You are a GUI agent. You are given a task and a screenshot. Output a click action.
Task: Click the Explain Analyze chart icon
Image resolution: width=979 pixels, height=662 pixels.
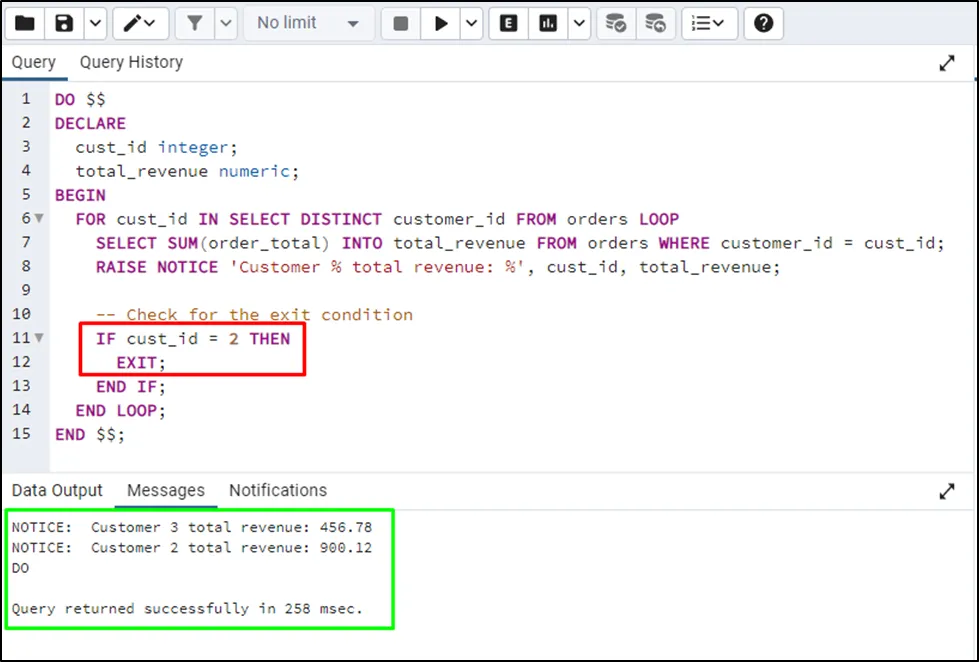click(548, 23)
